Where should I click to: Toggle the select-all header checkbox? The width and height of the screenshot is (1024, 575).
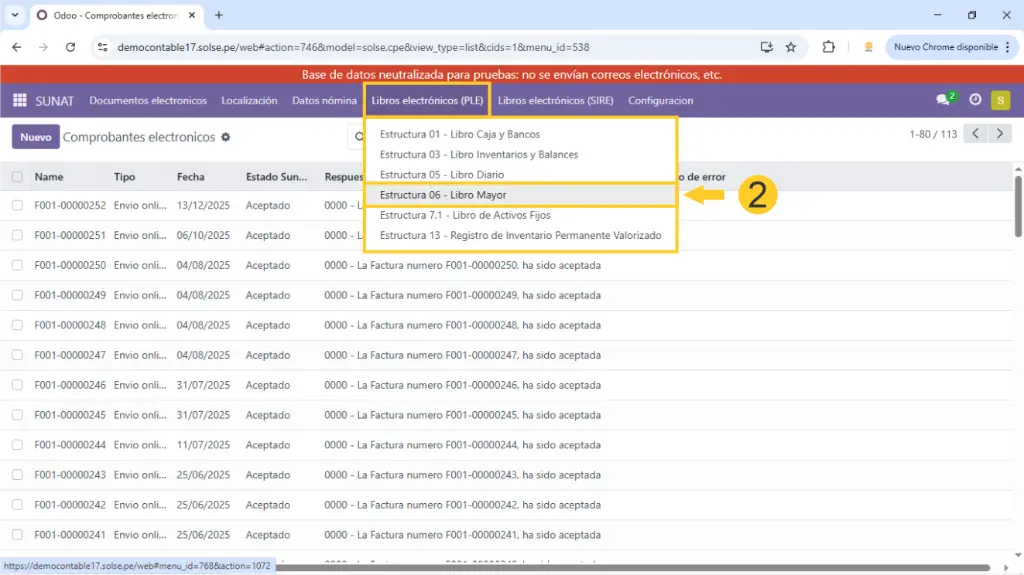17,177
